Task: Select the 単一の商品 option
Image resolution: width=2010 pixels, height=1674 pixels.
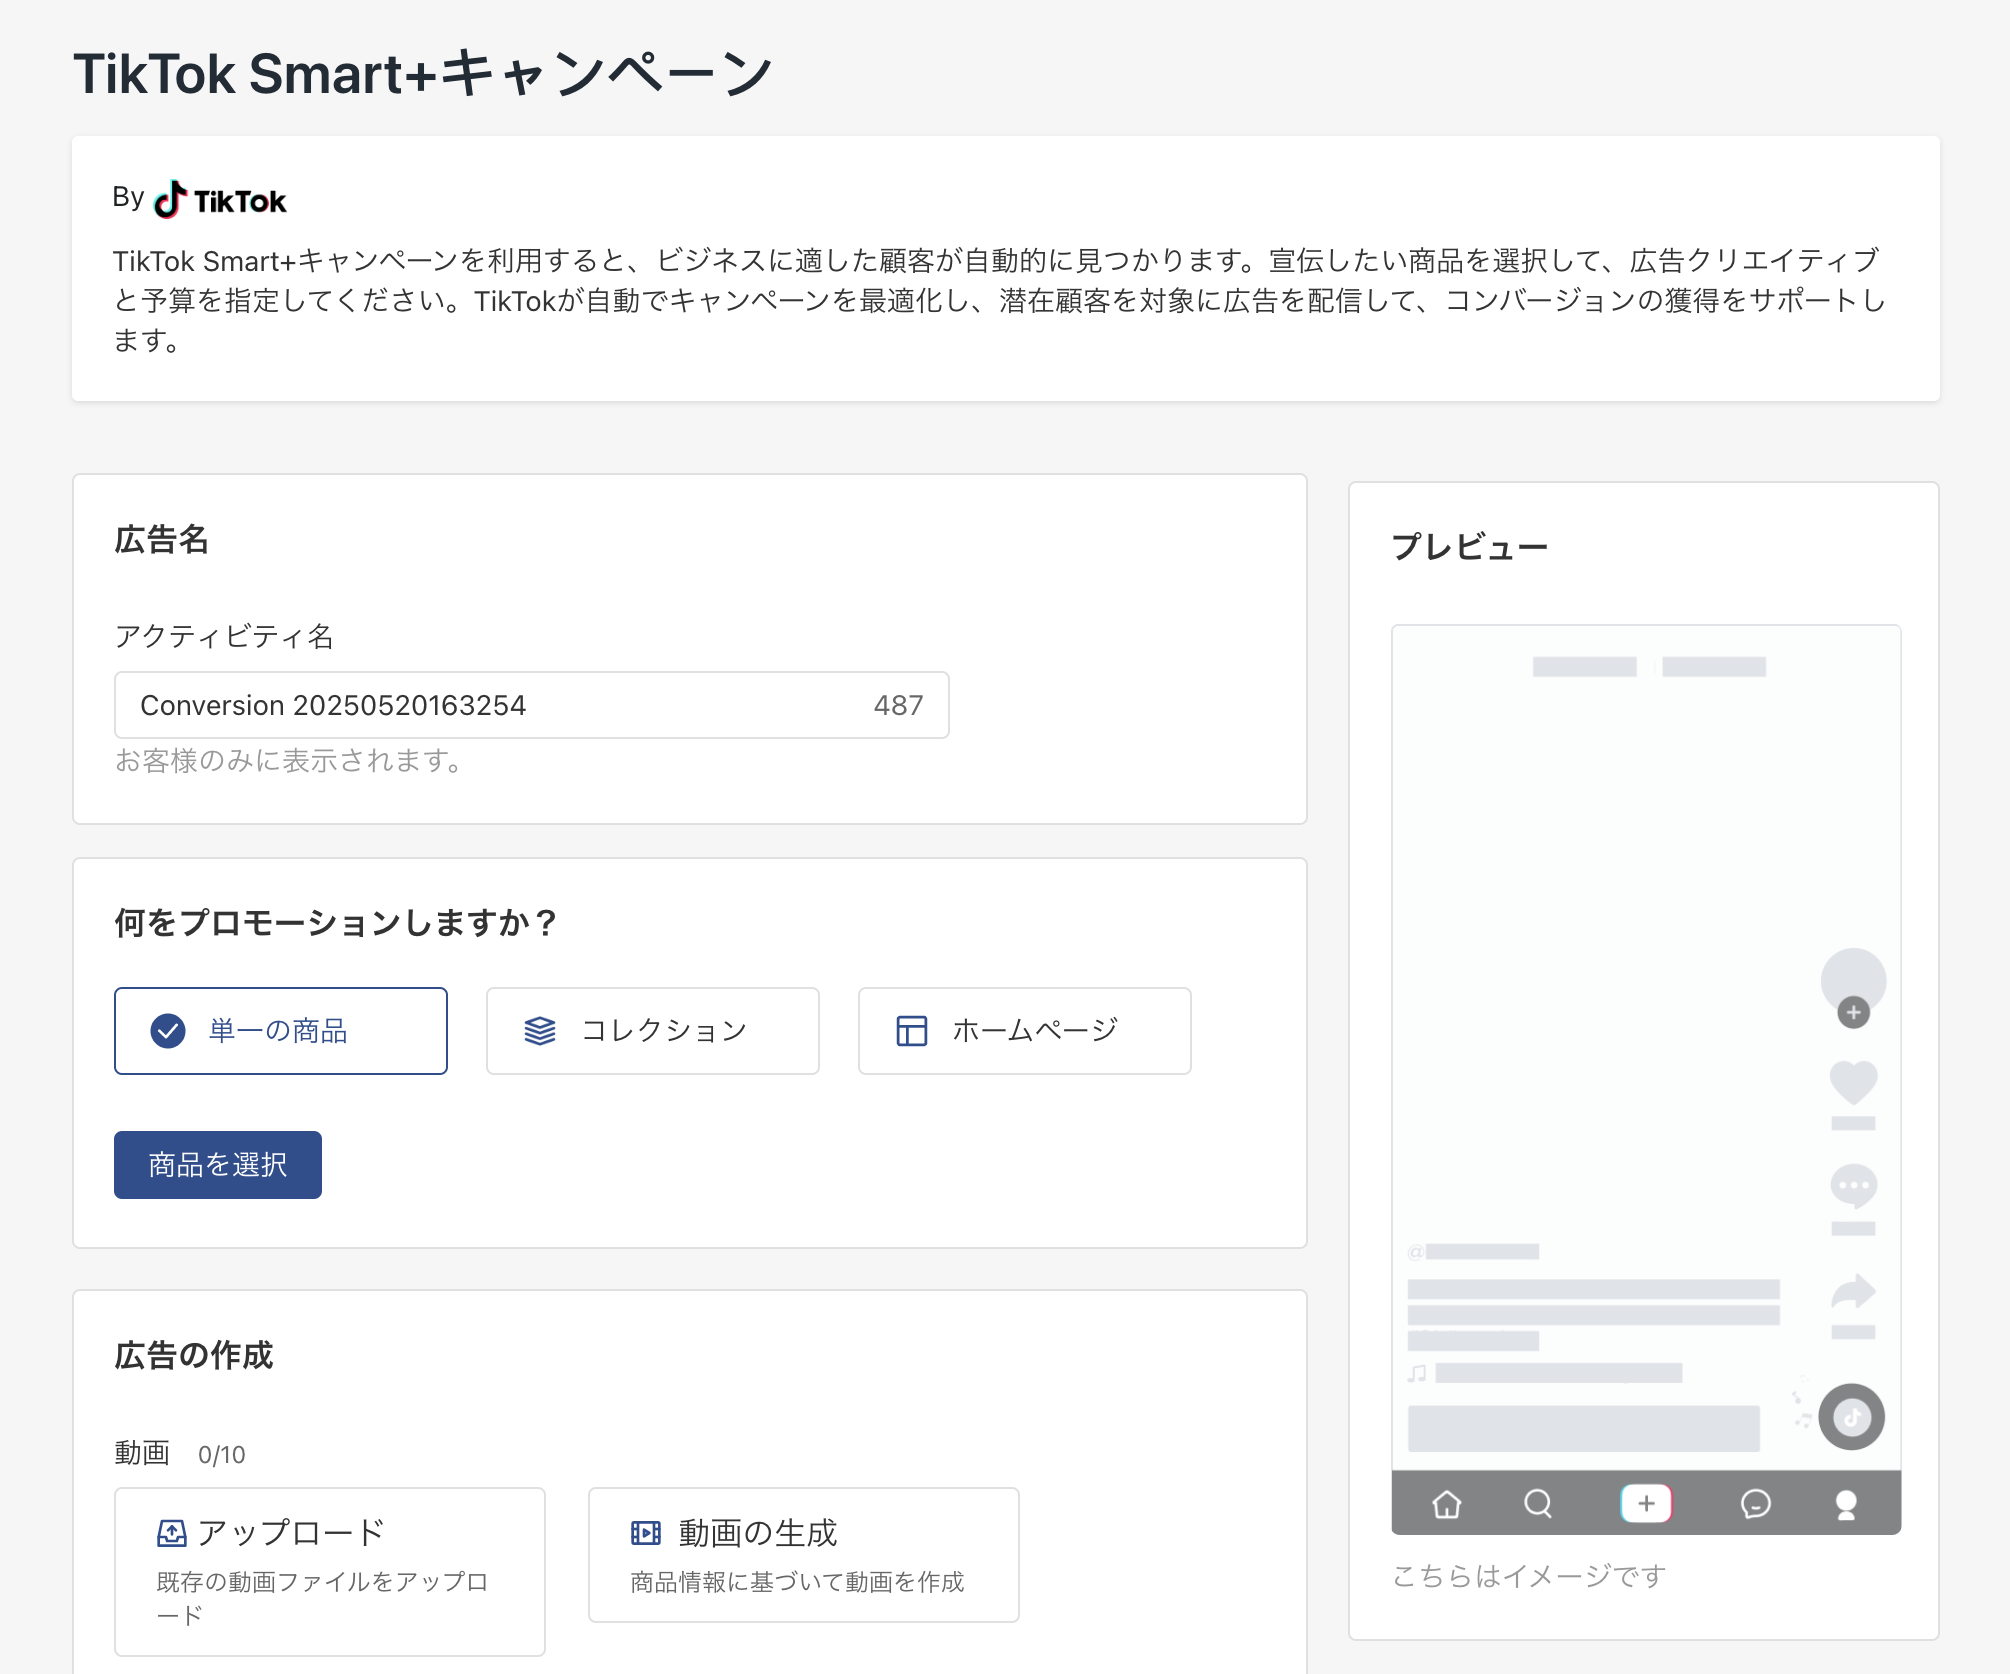Action: pos(281,1031)
